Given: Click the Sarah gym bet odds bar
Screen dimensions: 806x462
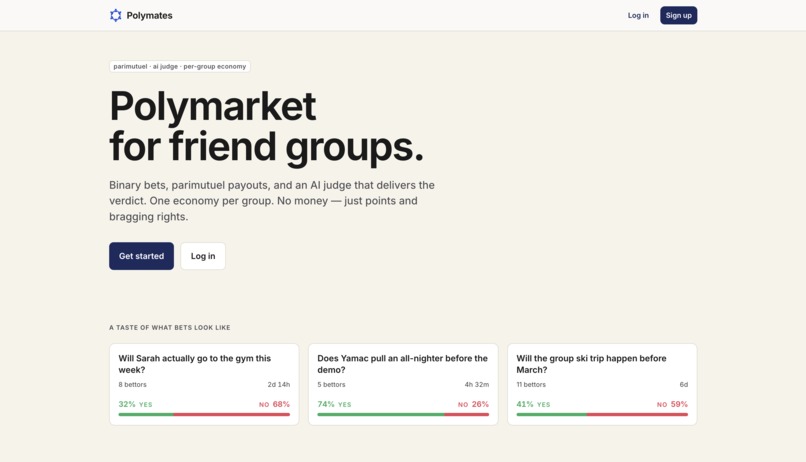Looking at the screenshot, I should [204, 414].
